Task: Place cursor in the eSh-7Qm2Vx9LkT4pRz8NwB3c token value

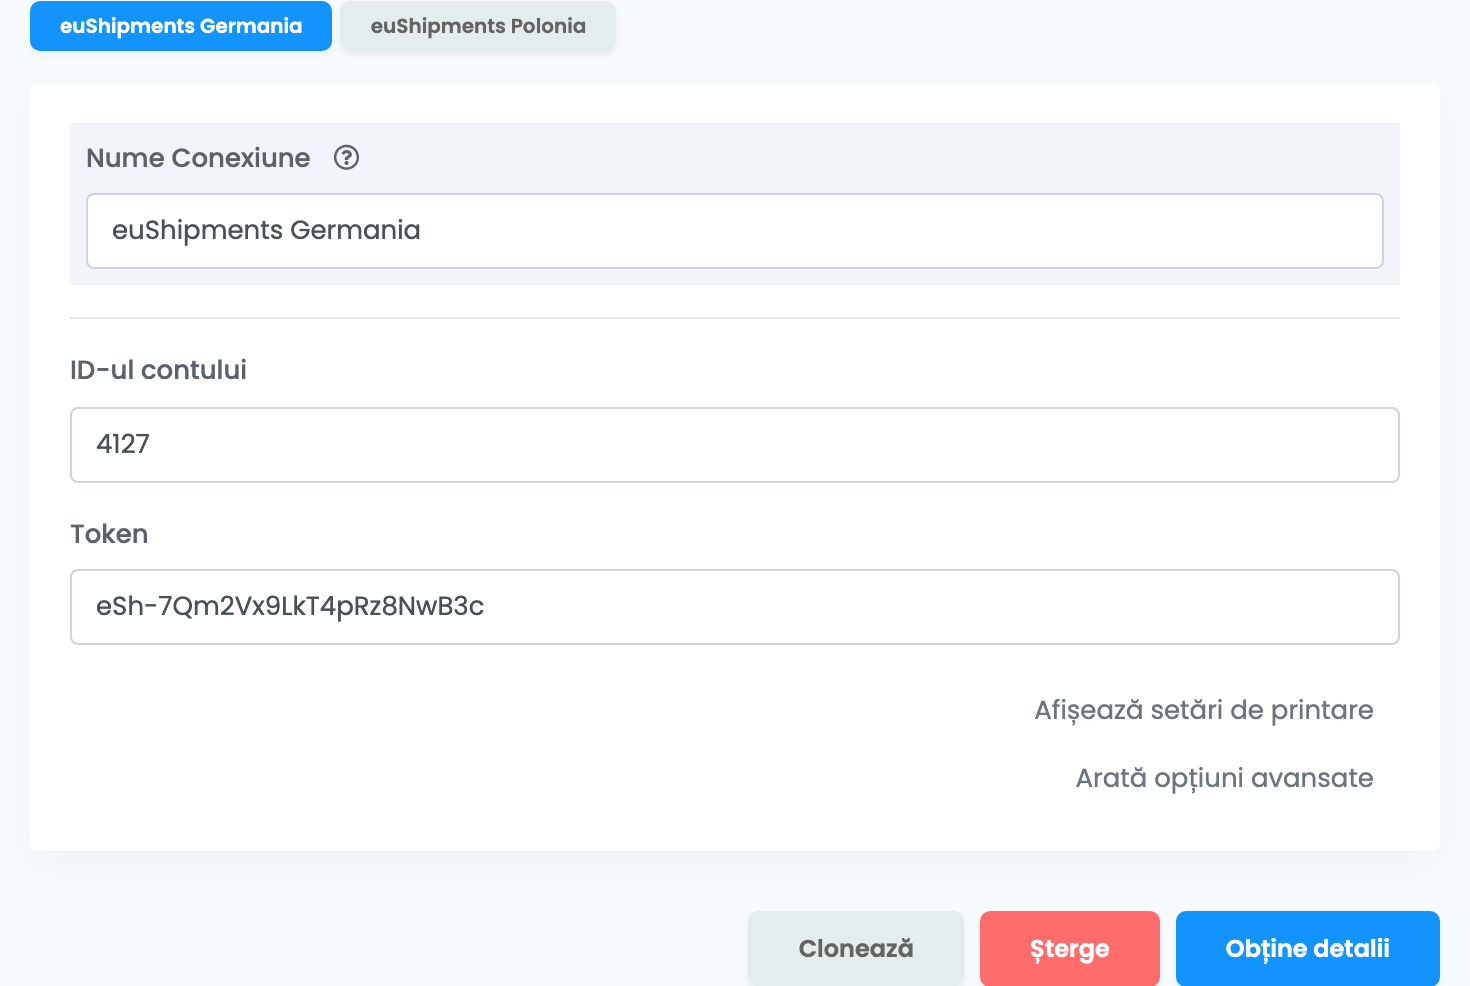Action: coord(290,606)
